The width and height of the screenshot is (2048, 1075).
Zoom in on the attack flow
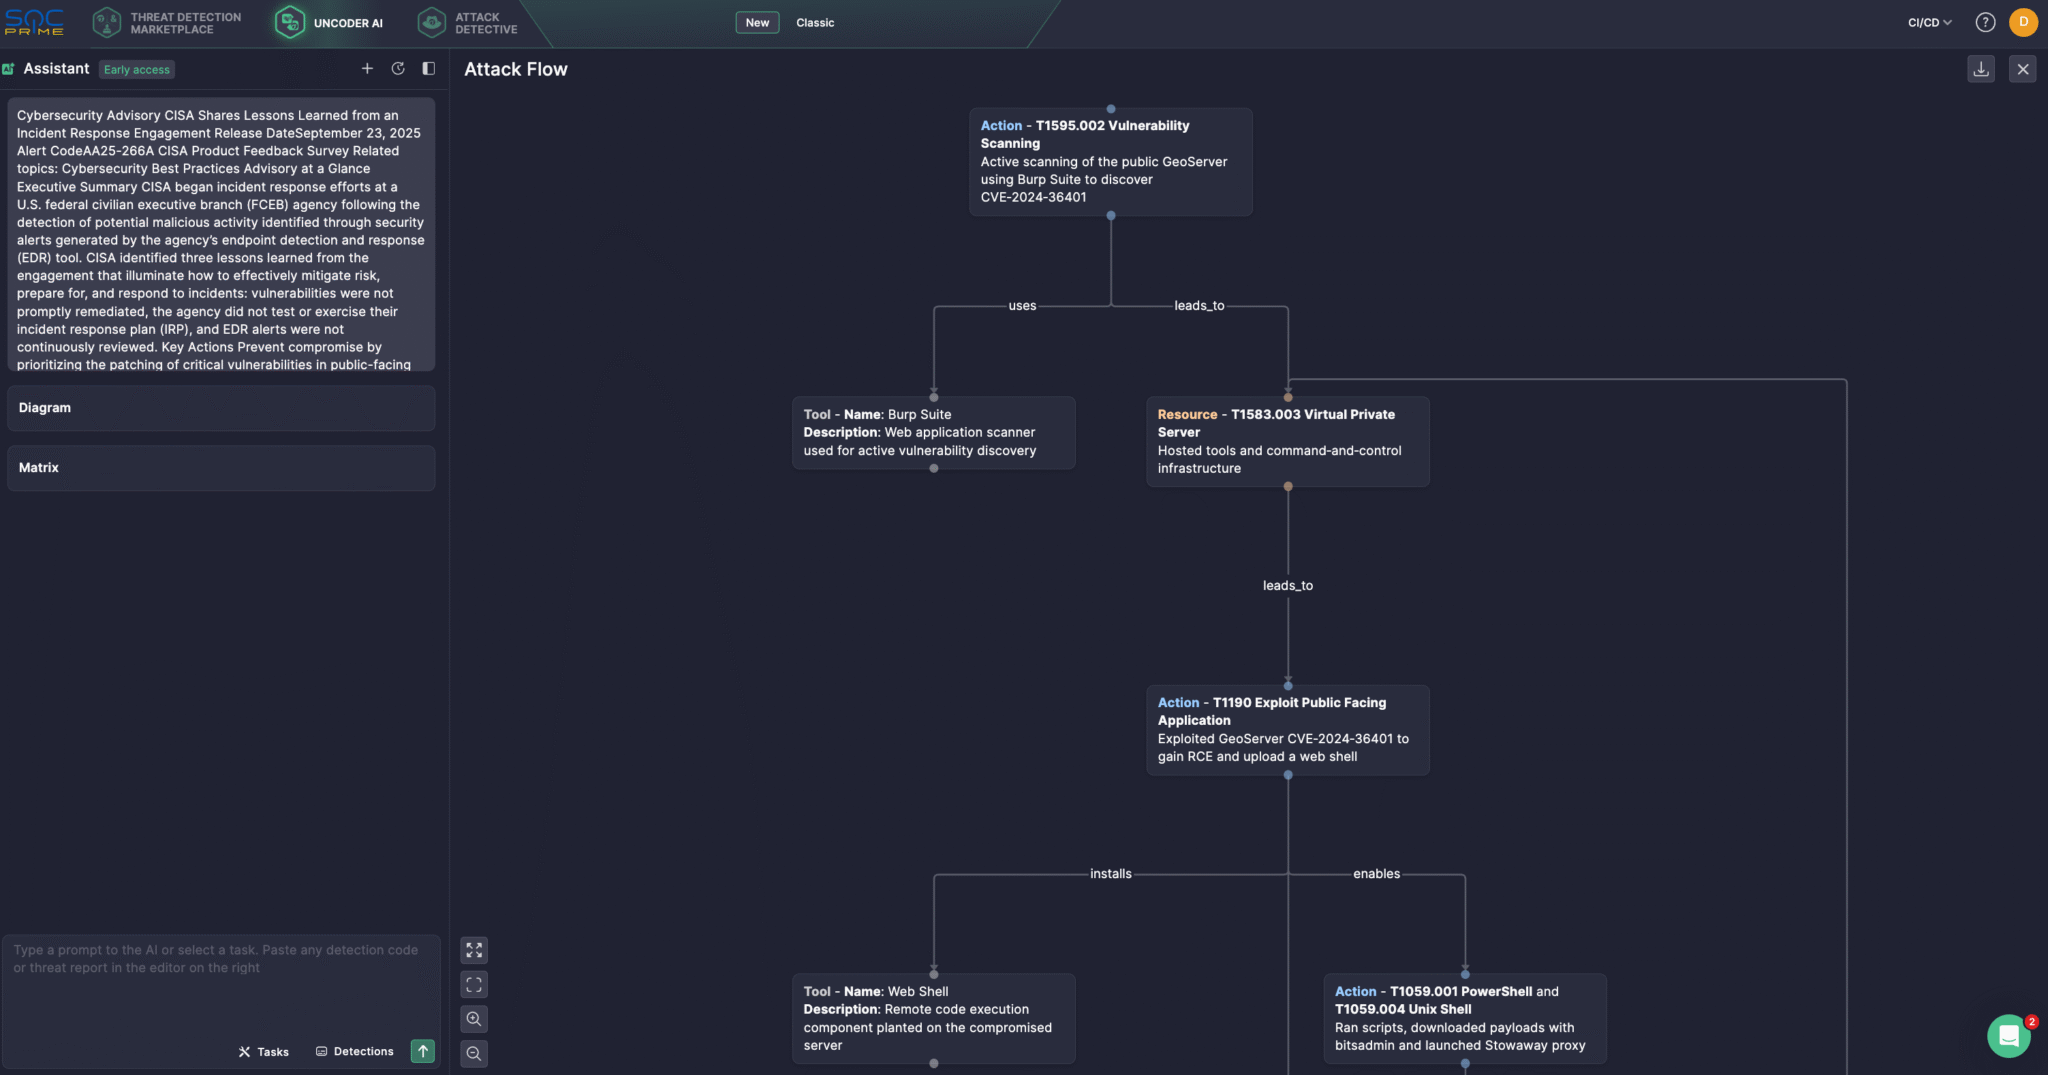pos(474,1019)
